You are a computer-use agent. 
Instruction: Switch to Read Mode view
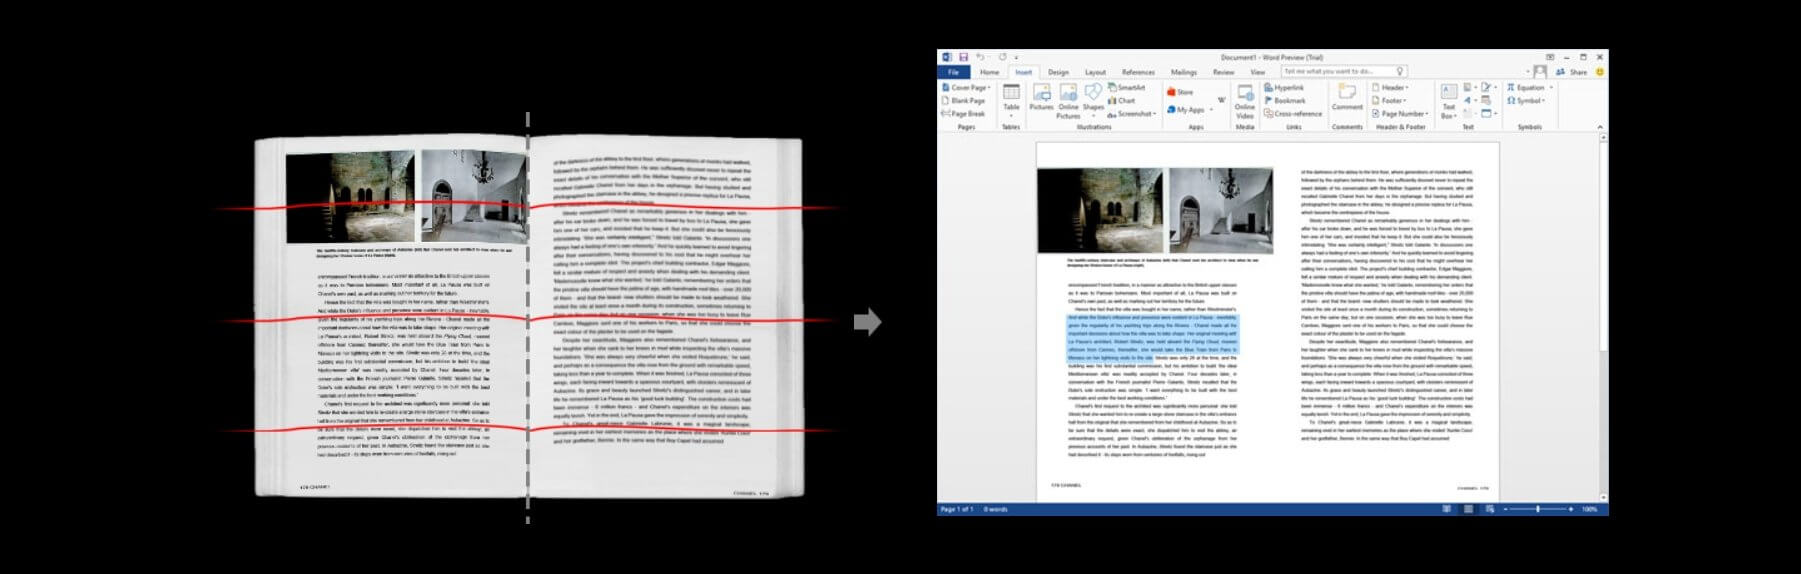coord(1446,509)
